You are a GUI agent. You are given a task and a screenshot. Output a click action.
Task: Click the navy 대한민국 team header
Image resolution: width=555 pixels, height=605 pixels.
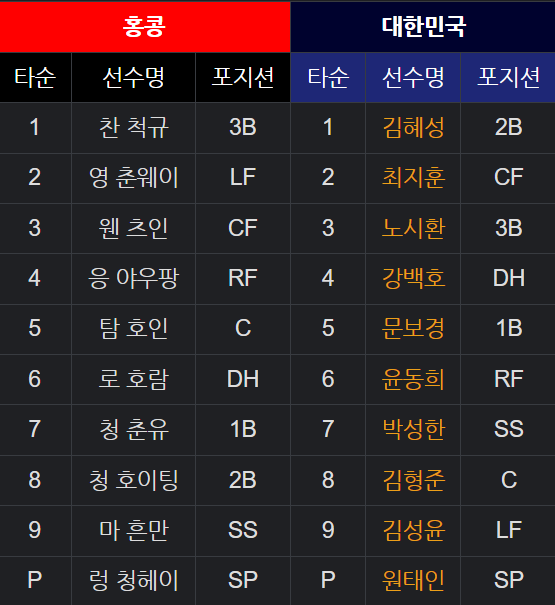(423, 27)
